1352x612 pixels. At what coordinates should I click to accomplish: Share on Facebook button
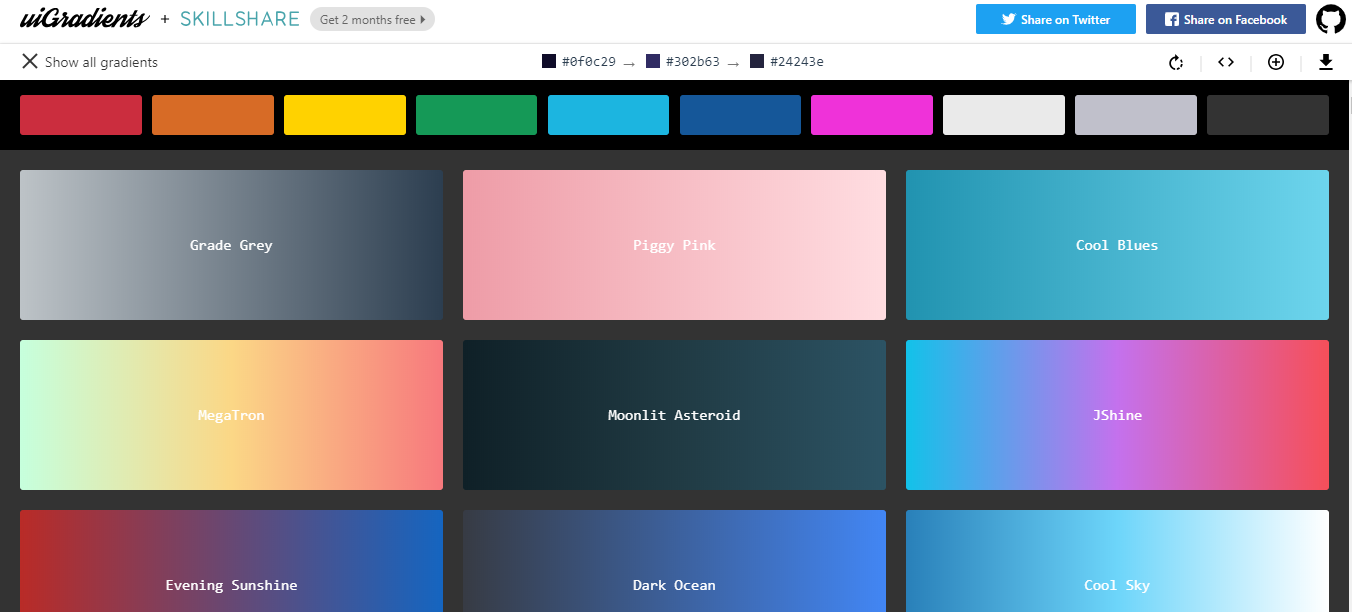coord(1226,19)
